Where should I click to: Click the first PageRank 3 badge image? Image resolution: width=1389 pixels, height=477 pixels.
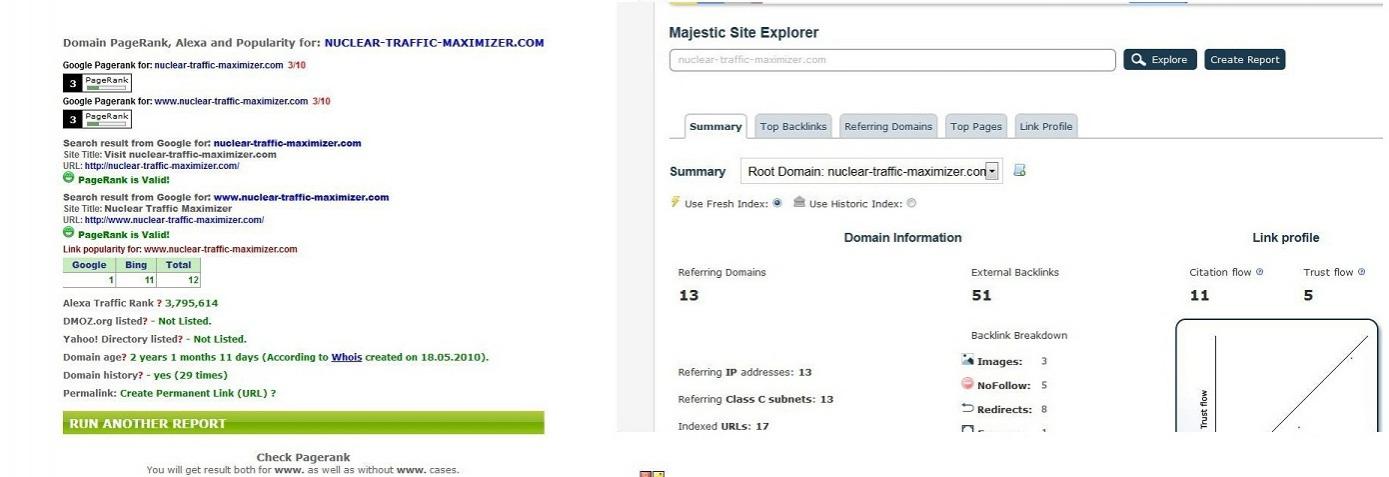(x=97, y=82)
